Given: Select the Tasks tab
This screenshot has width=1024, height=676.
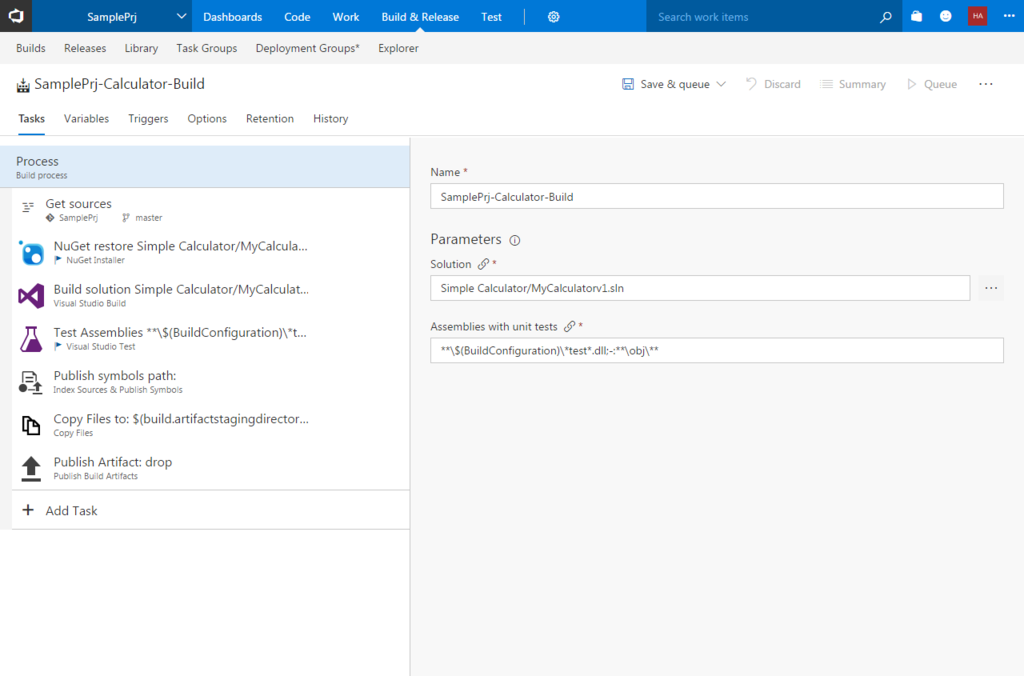Looking at the screenshot, I should (x=31, y=119).
